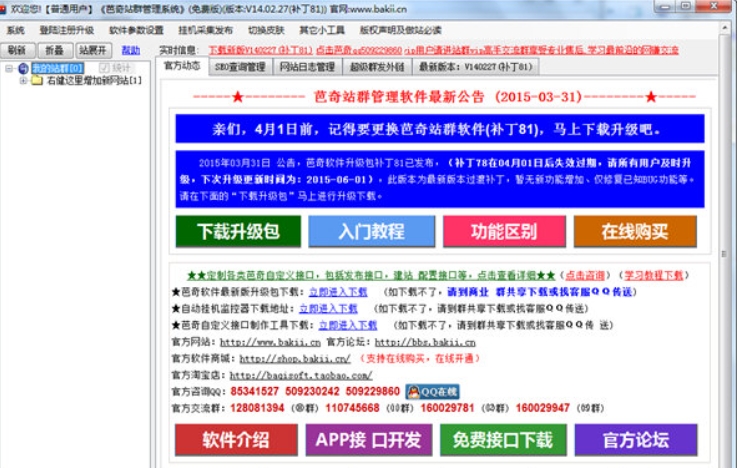
Task: Open the bagisoft.taobao.com link
Action: 301,376
